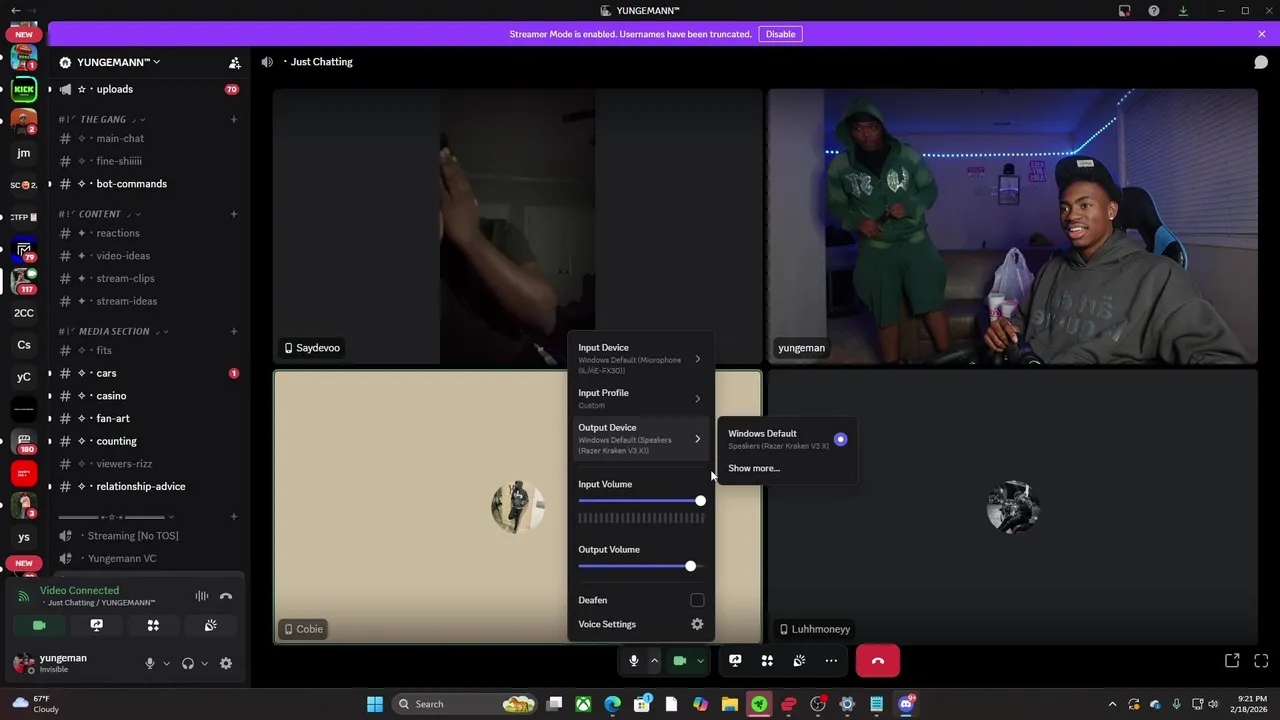Toggle the Just Chatting speaker icon in header

[267, 62]
